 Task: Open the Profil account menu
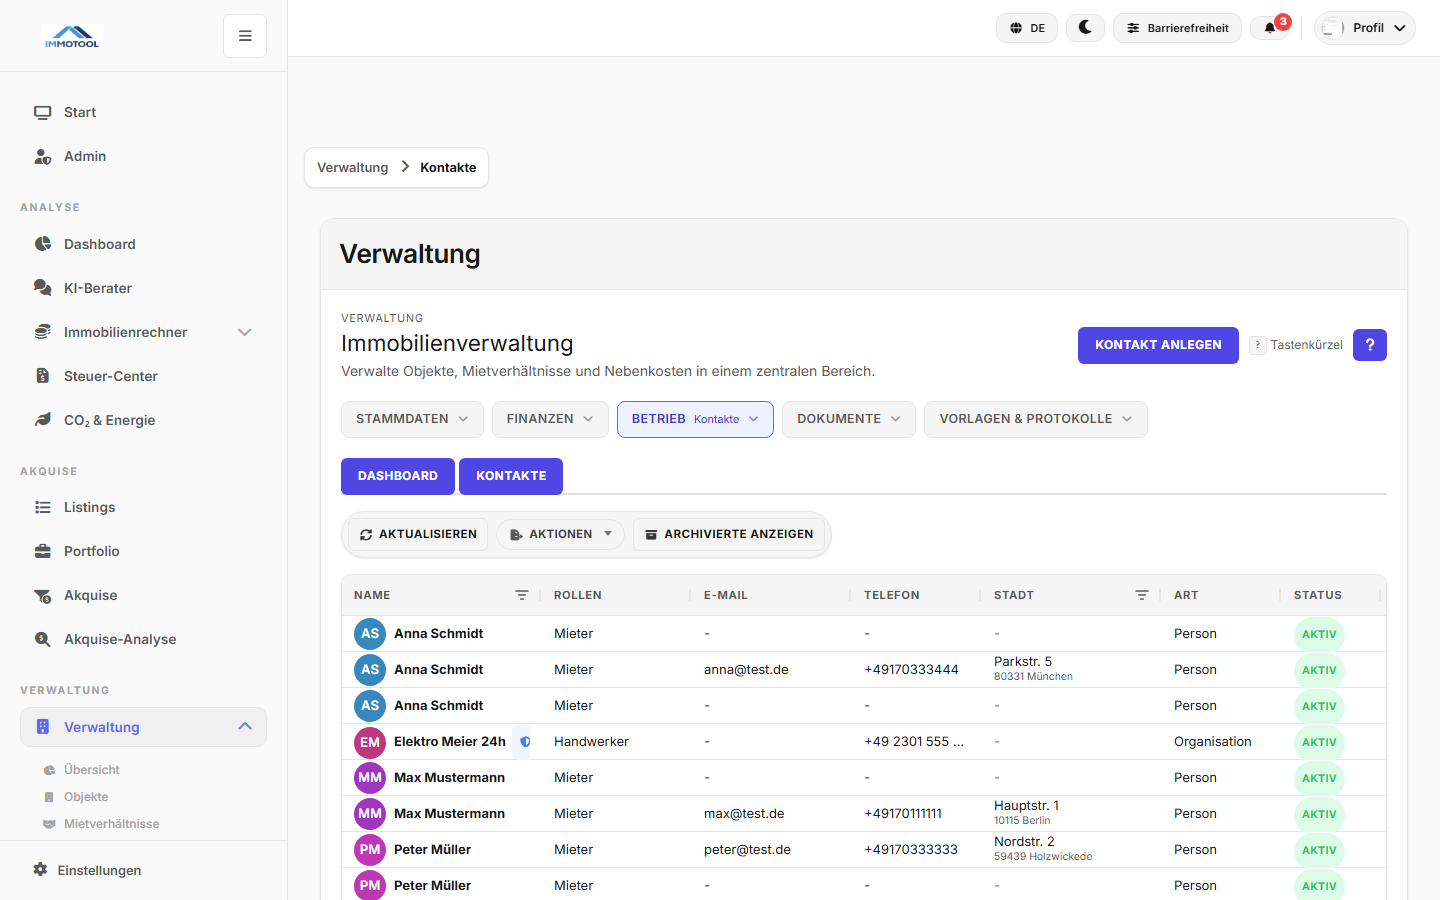point(1365,27)
